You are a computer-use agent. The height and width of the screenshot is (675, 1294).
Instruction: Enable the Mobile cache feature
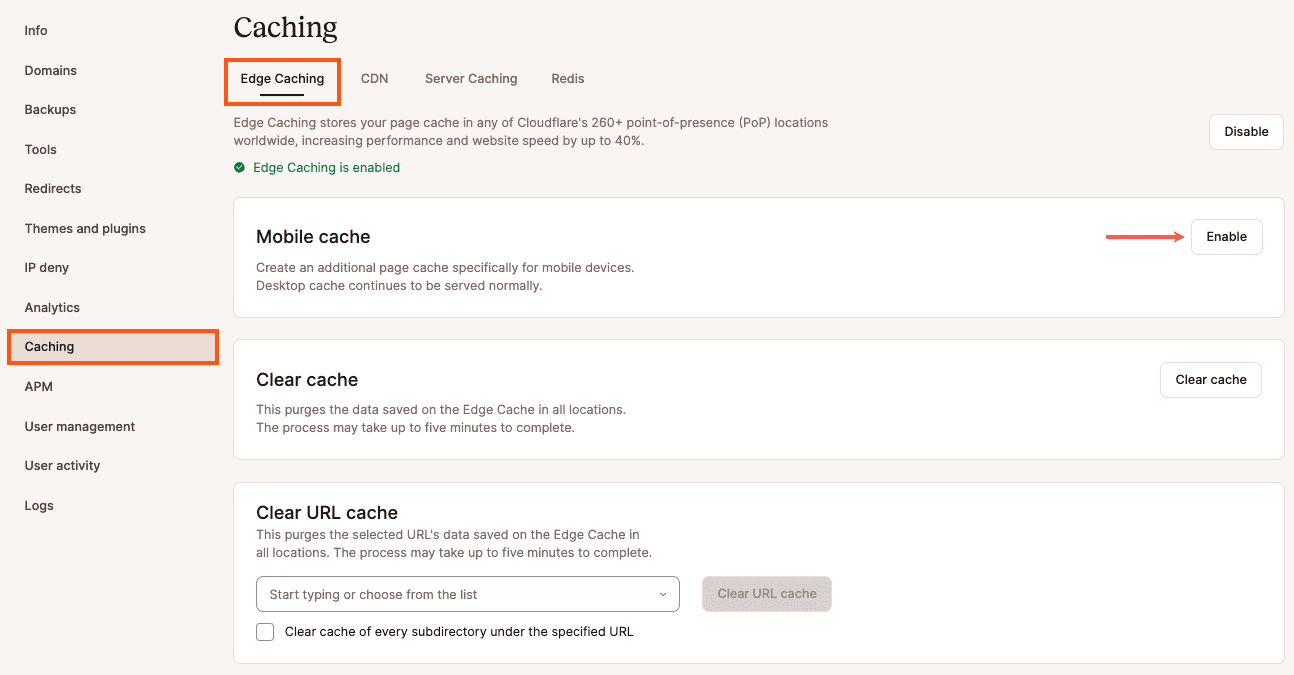(1226, 237)
